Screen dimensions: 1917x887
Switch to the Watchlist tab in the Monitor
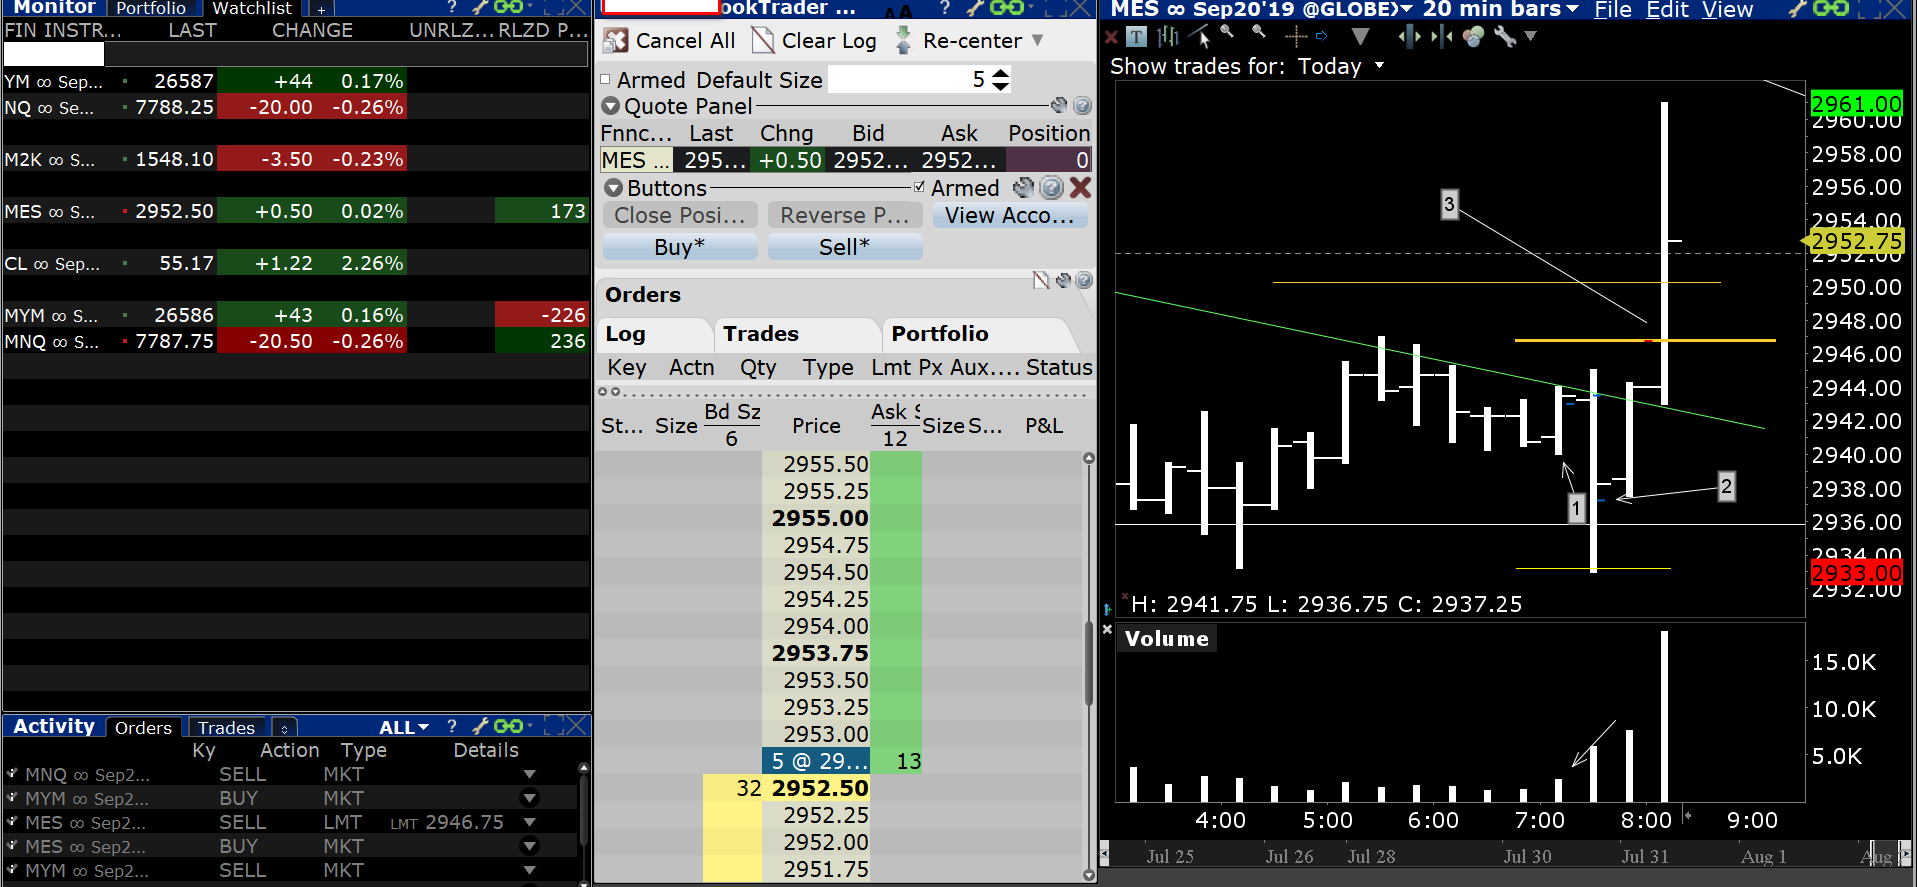252,8
